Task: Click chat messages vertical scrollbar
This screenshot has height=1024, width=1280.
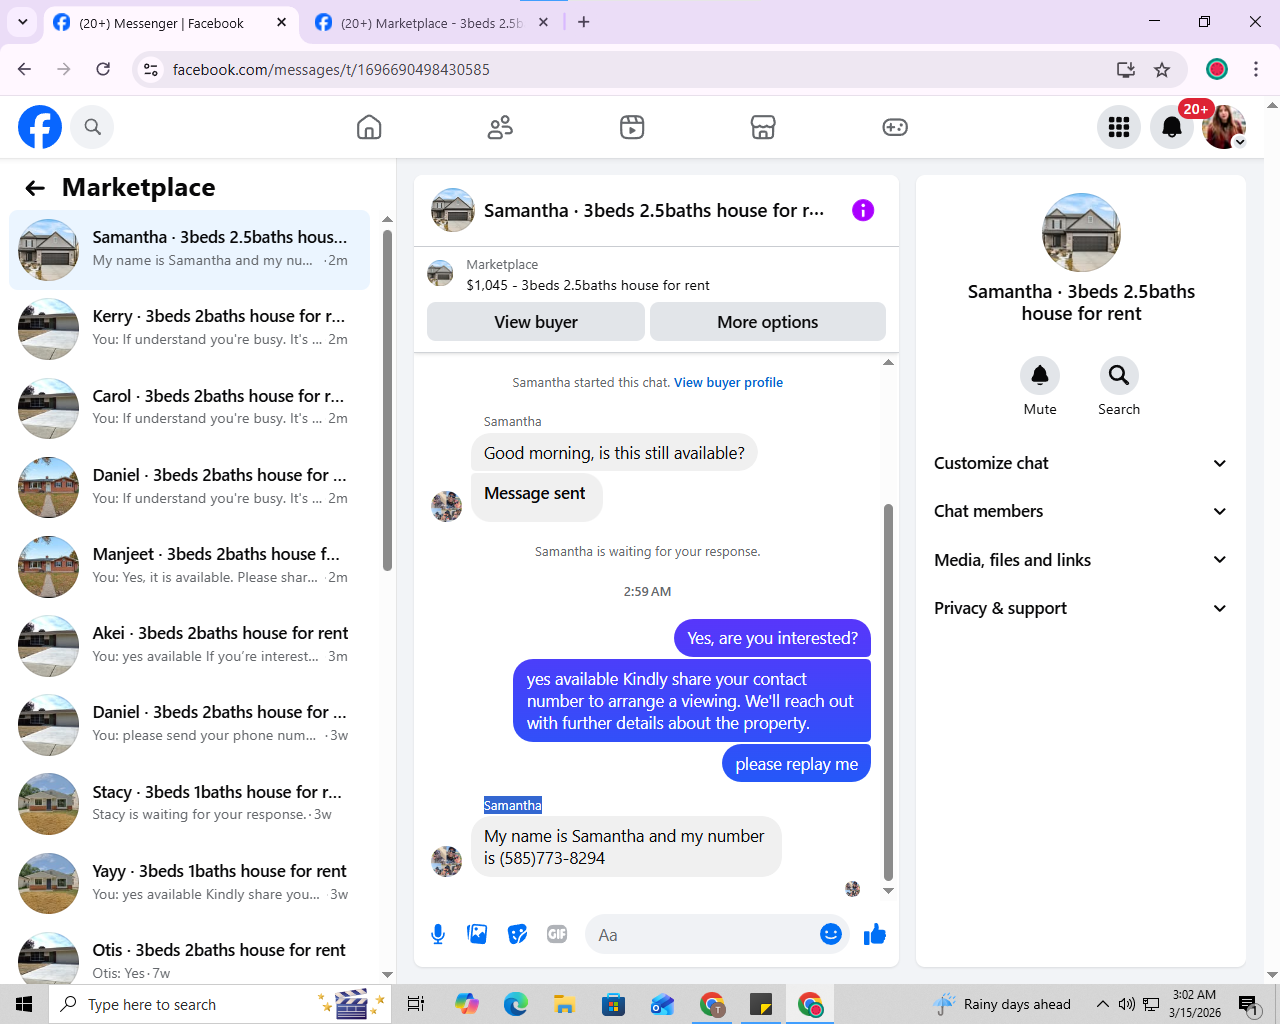Action: pyautogui.click(x=888, y=692)
